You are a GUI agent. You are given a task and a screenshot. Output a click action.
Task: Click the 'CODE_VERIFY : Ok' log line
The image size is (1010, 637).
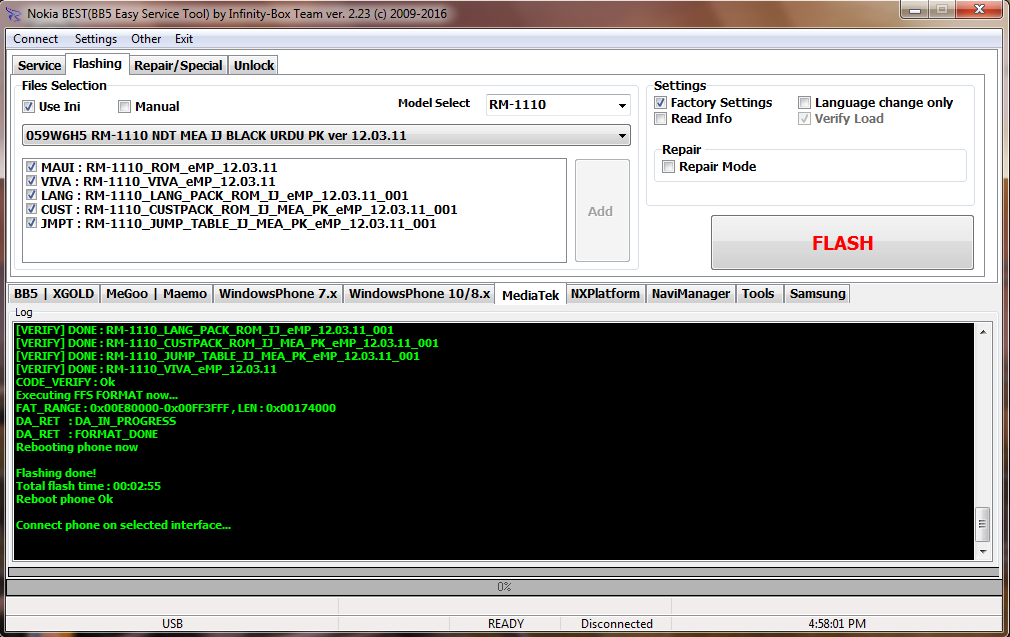66,382
